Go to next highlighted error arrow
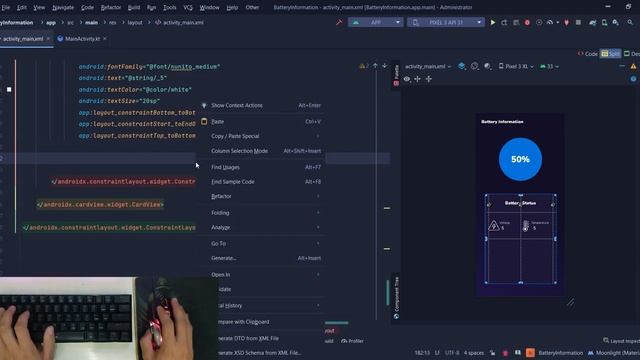The image size is (640, 360). click(x=384, y=66)
